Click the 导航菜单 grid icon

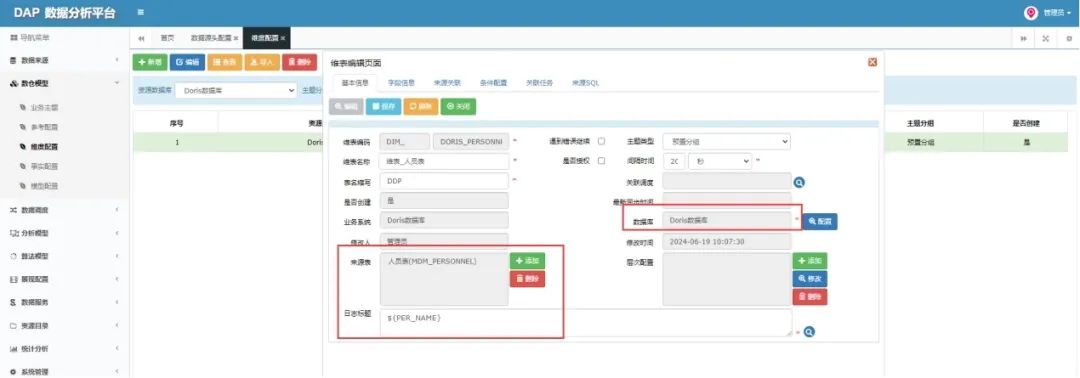click(14, 38)
